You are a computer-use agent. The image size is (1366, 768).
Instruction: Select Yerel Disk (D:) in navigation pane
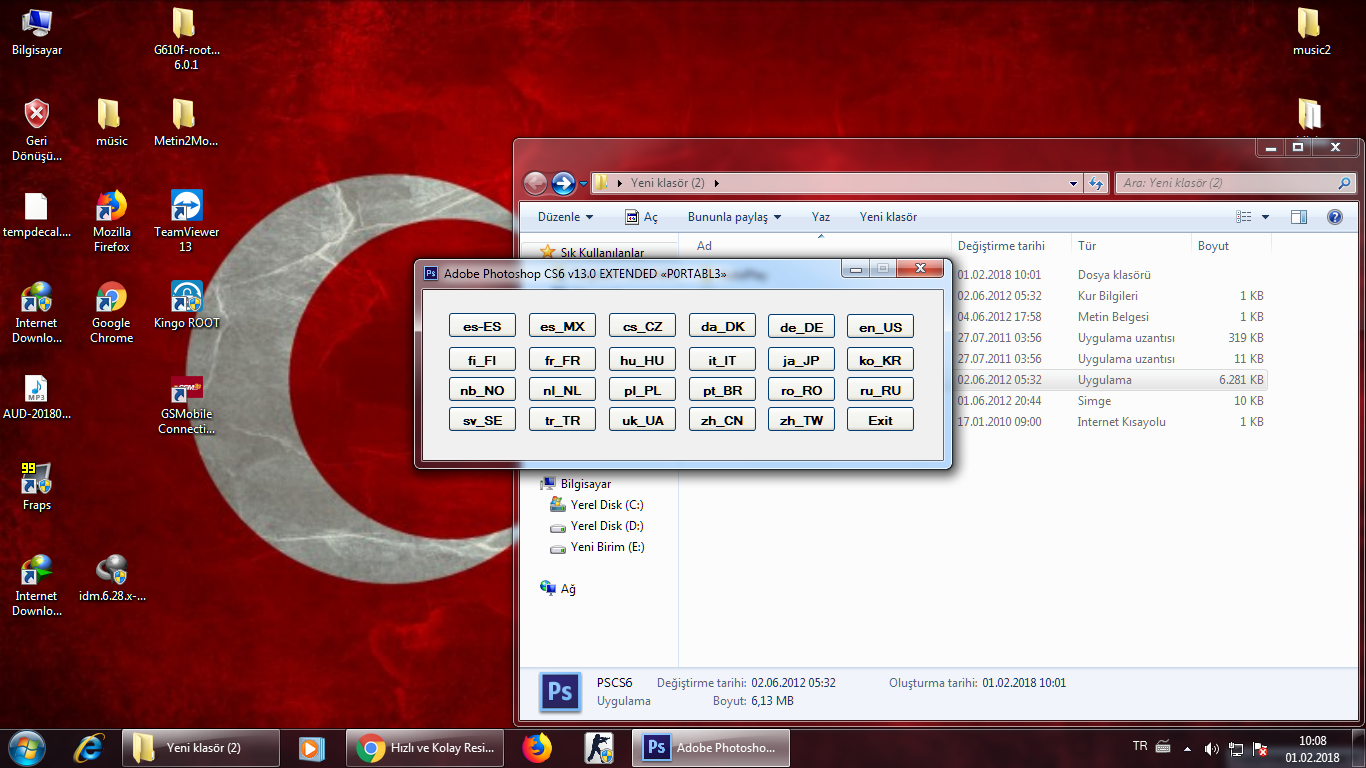[x=597, y=526]
